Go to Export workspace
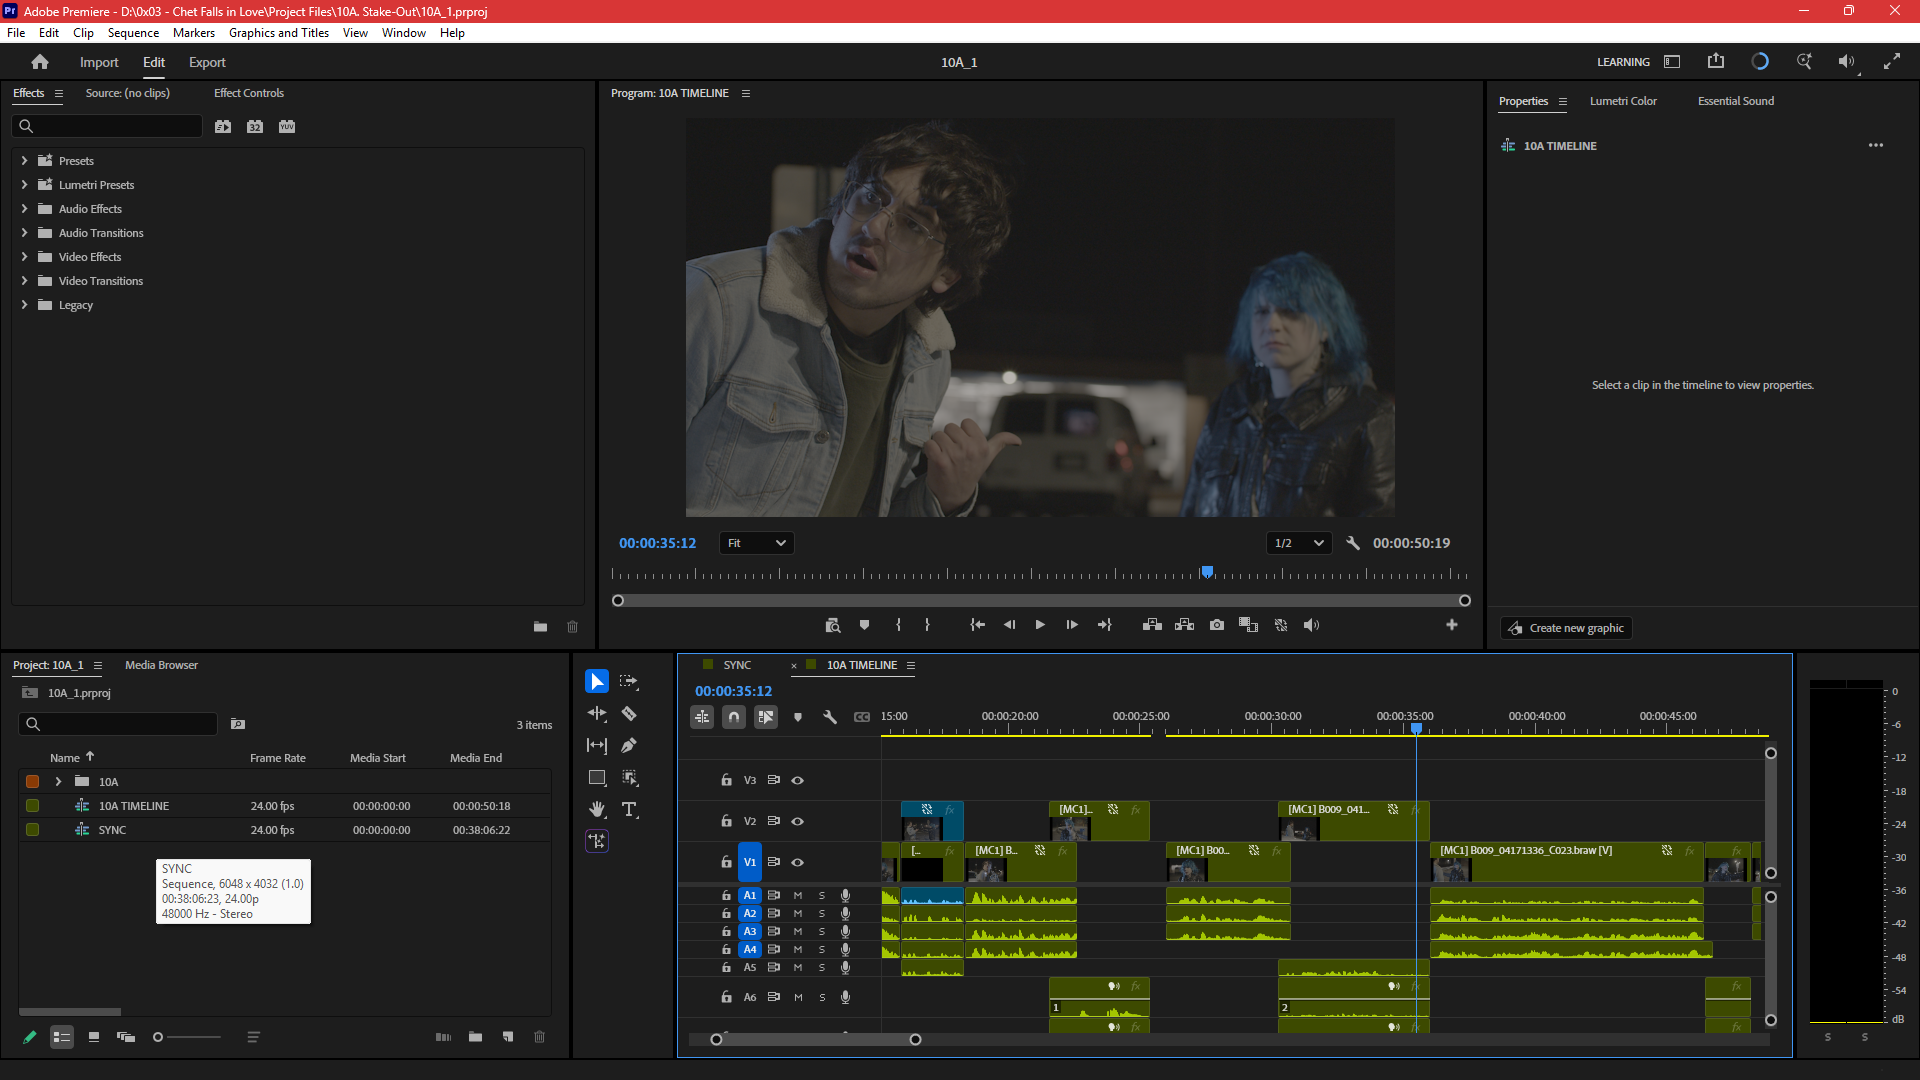Image resolution: width=1920 pixels, height=1080 pixels. click(x=207, y=62)
